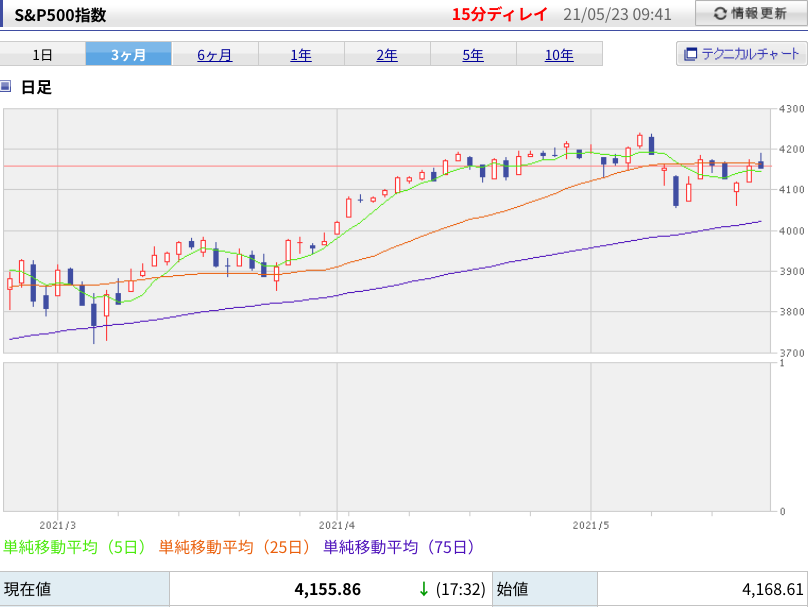
Task: Click the 2021/5 date axis label
Action: point(591,525)
